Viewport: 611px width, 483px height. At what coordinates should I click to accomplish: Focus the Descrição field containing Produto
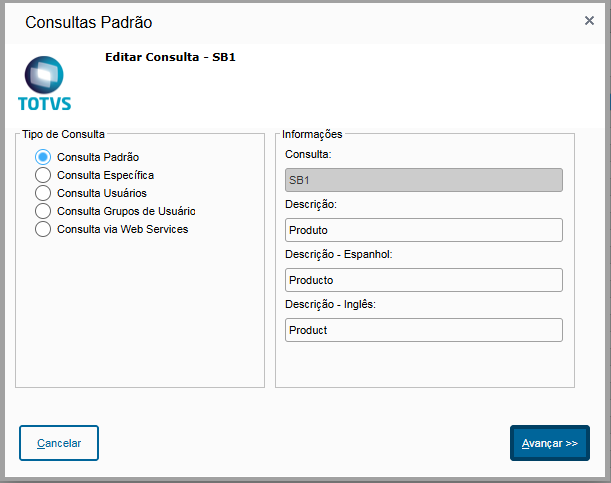(424, 230)
